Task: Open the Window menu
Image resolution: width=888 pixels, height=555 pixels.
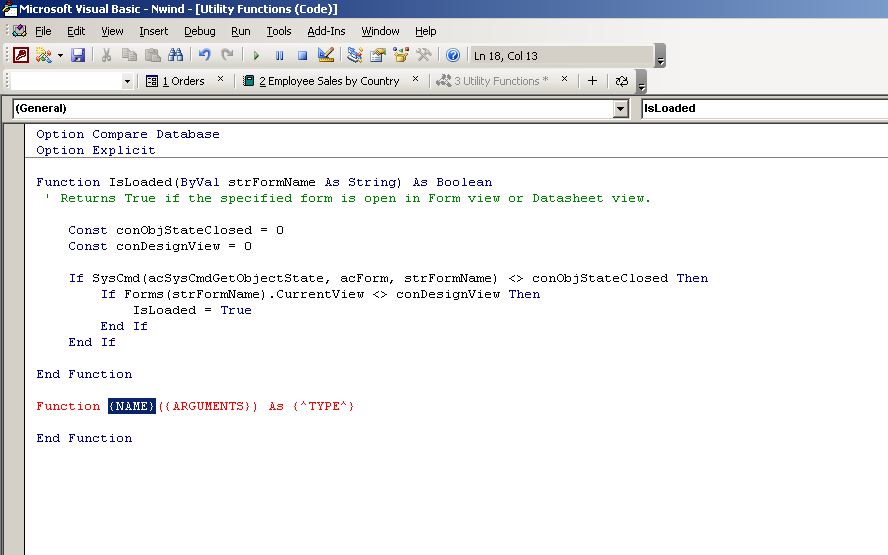Action: click(x=381, y=31)
